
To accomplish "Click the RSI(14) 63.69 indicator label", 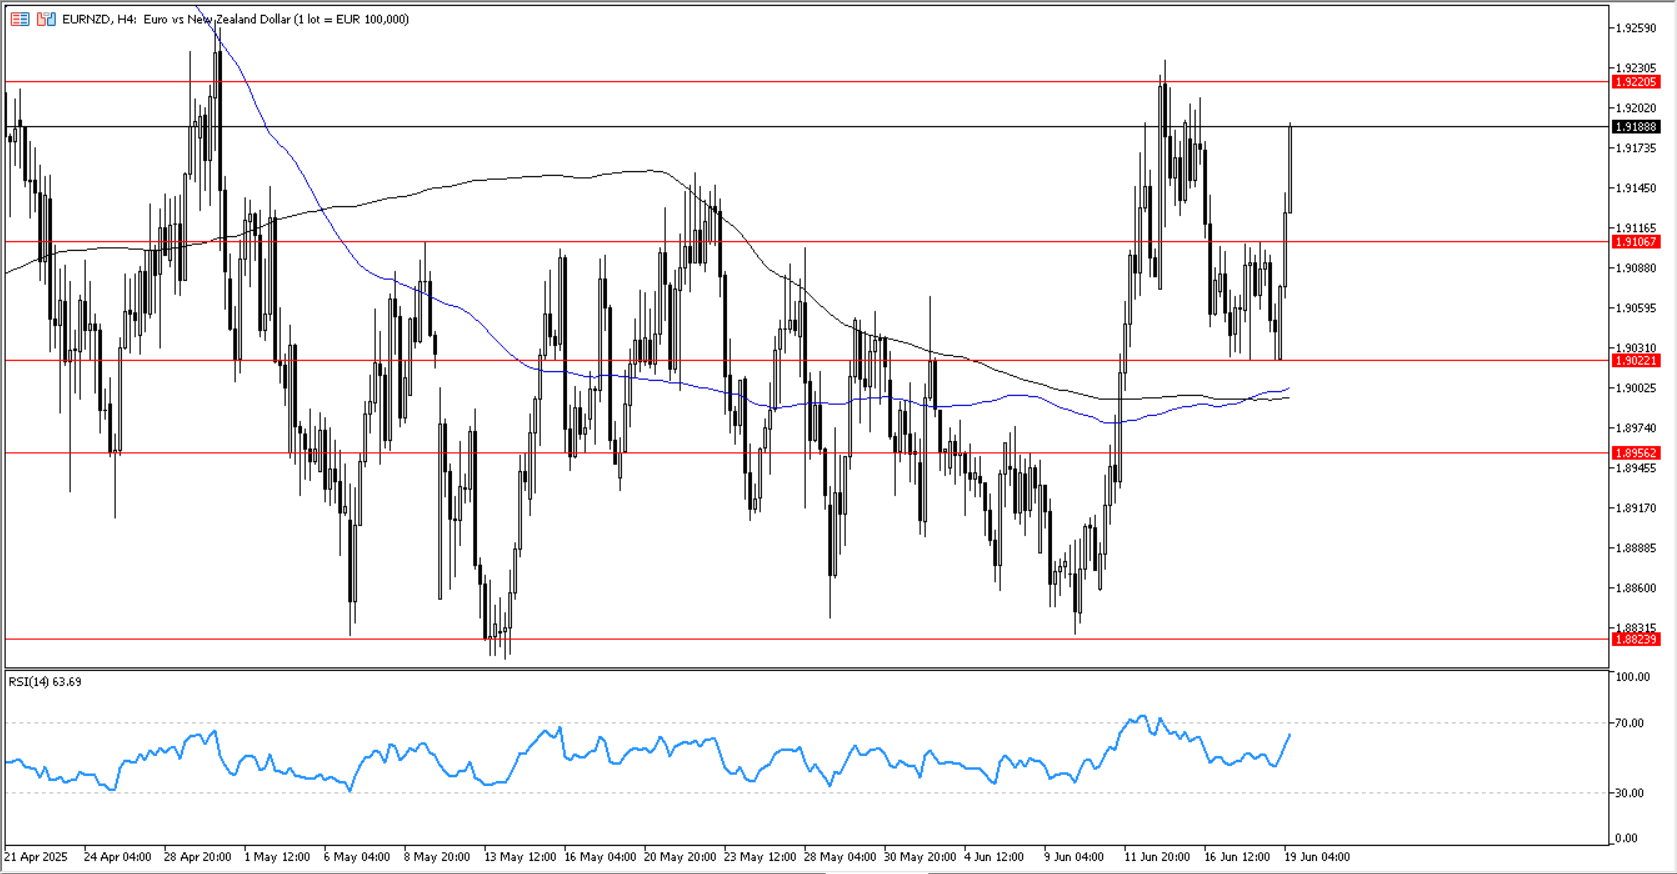I will coord(45,682).
